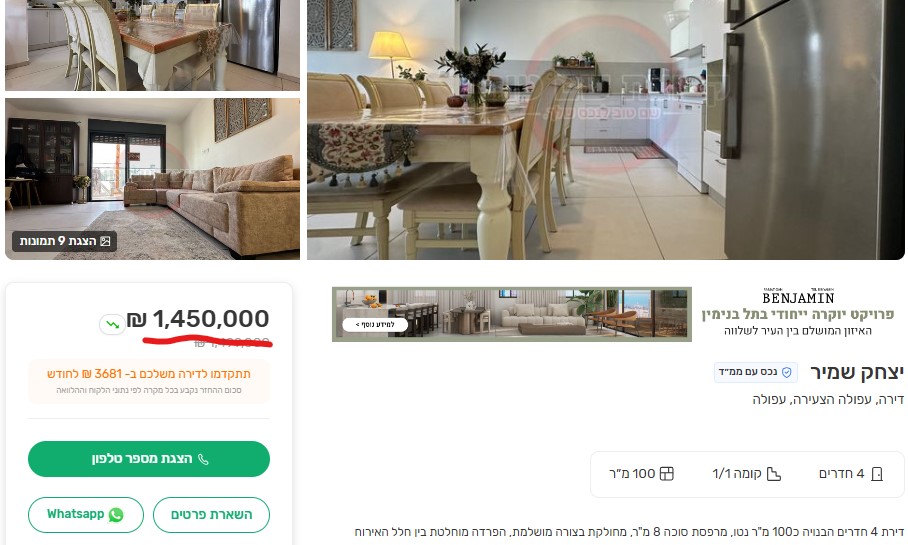The image size is (908, 545).
Task: Click the shield check icon on נכס עם ממ"ד
Action: (786, 372)
